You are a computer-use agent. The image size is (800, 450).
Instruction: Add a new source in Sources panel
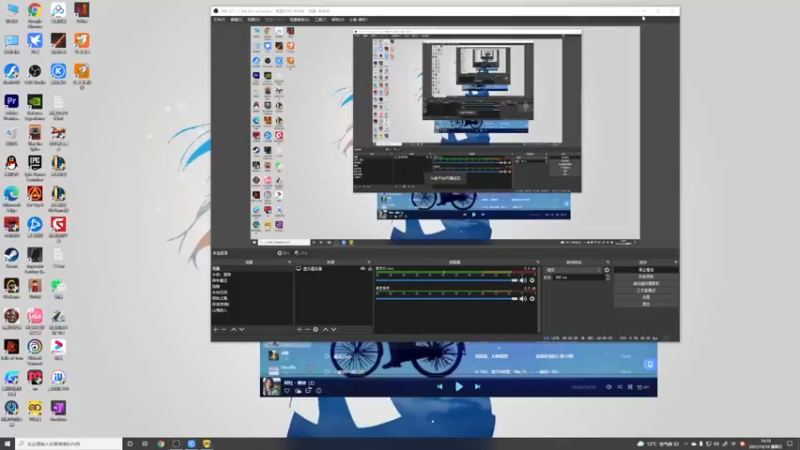299,330
